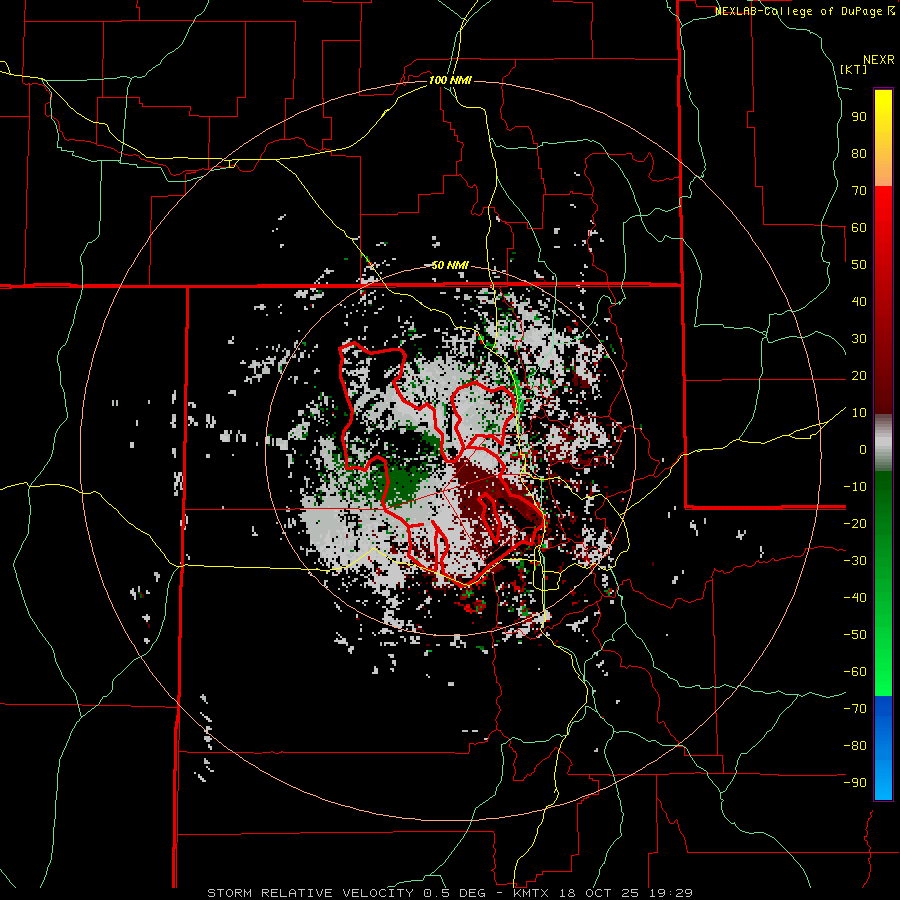
Task: Click the NEXR label above the color bar
Action: 879,60
